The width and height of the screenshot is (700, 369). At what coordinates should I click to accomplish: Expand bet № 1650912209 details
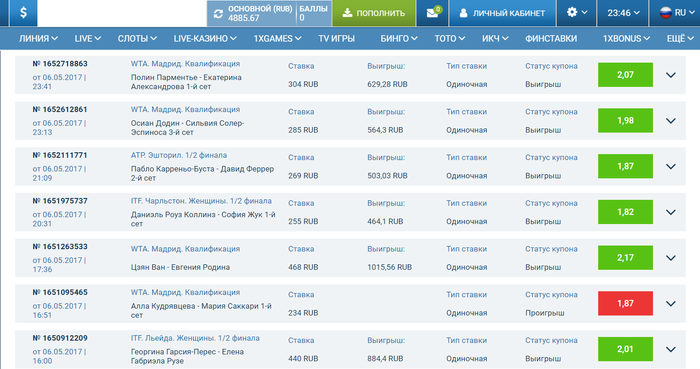click(x=671, y=349)
